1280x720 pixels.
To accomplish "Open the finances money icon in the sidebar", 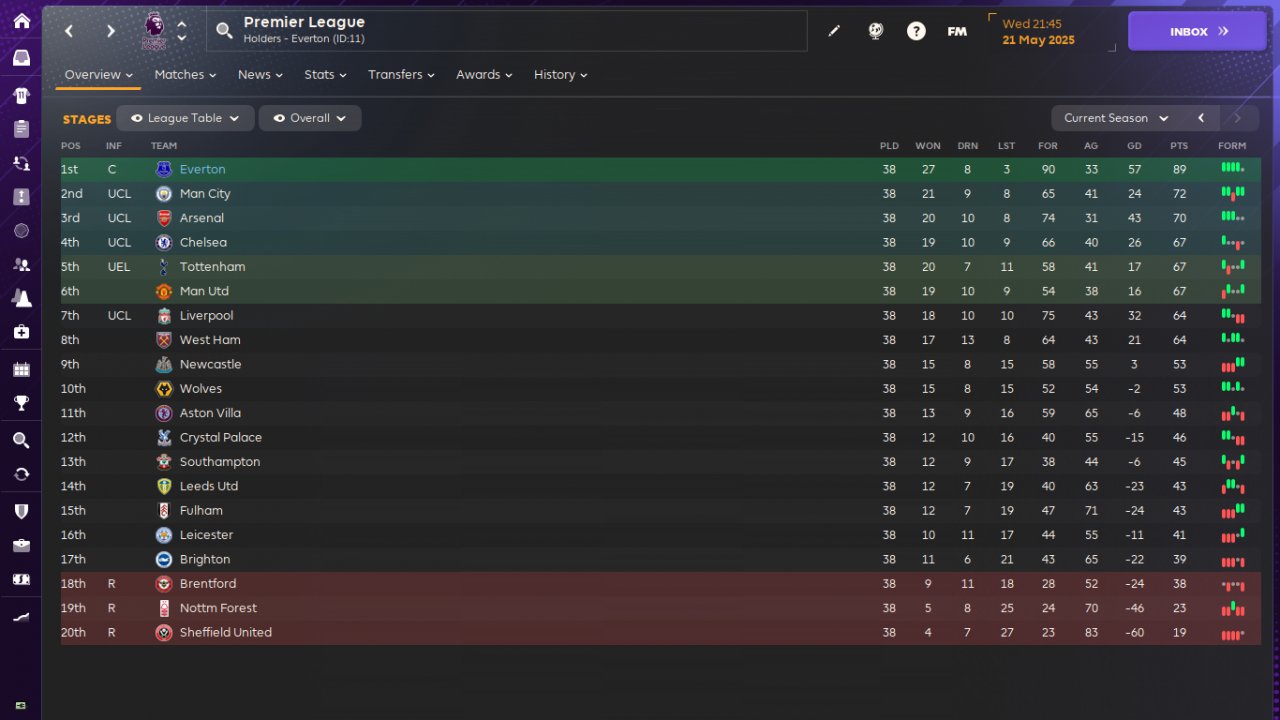I will 21,579.
